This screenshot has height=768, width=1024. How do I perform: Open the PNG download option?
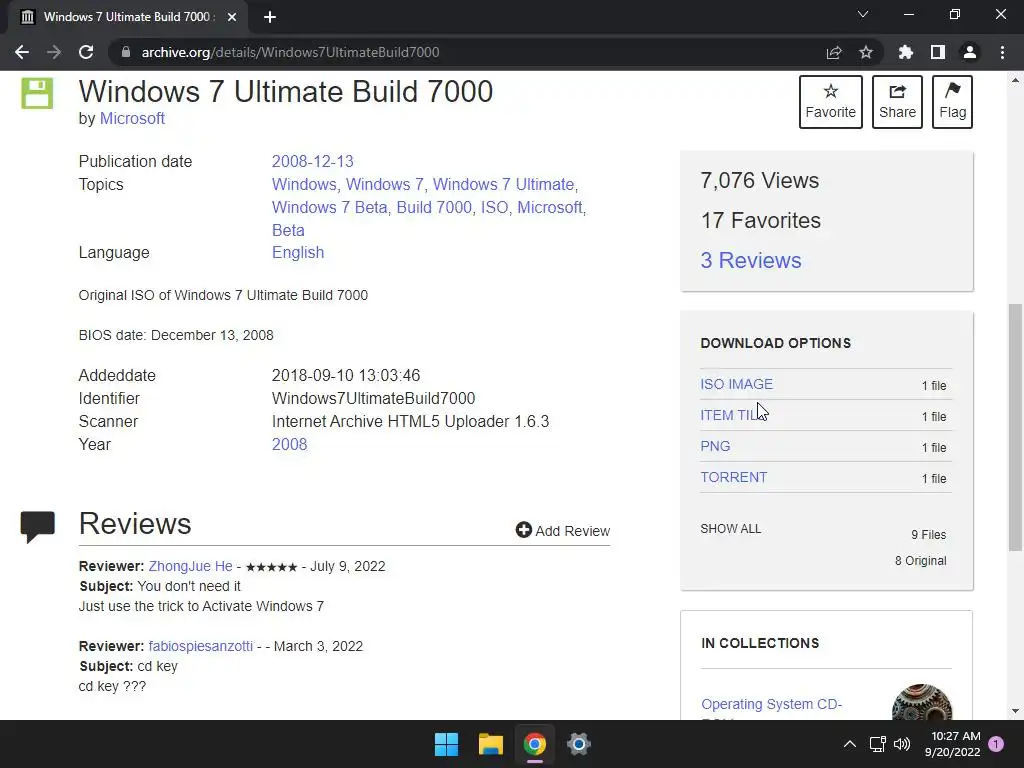click(715, 446)
